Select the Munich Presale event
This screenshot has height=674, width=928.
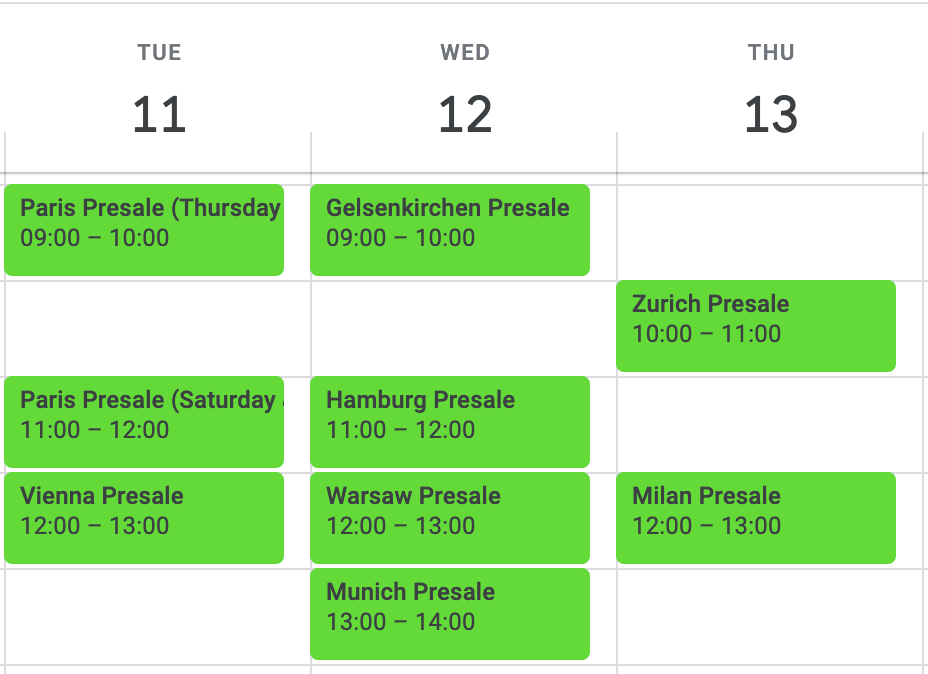click(450, 613)
